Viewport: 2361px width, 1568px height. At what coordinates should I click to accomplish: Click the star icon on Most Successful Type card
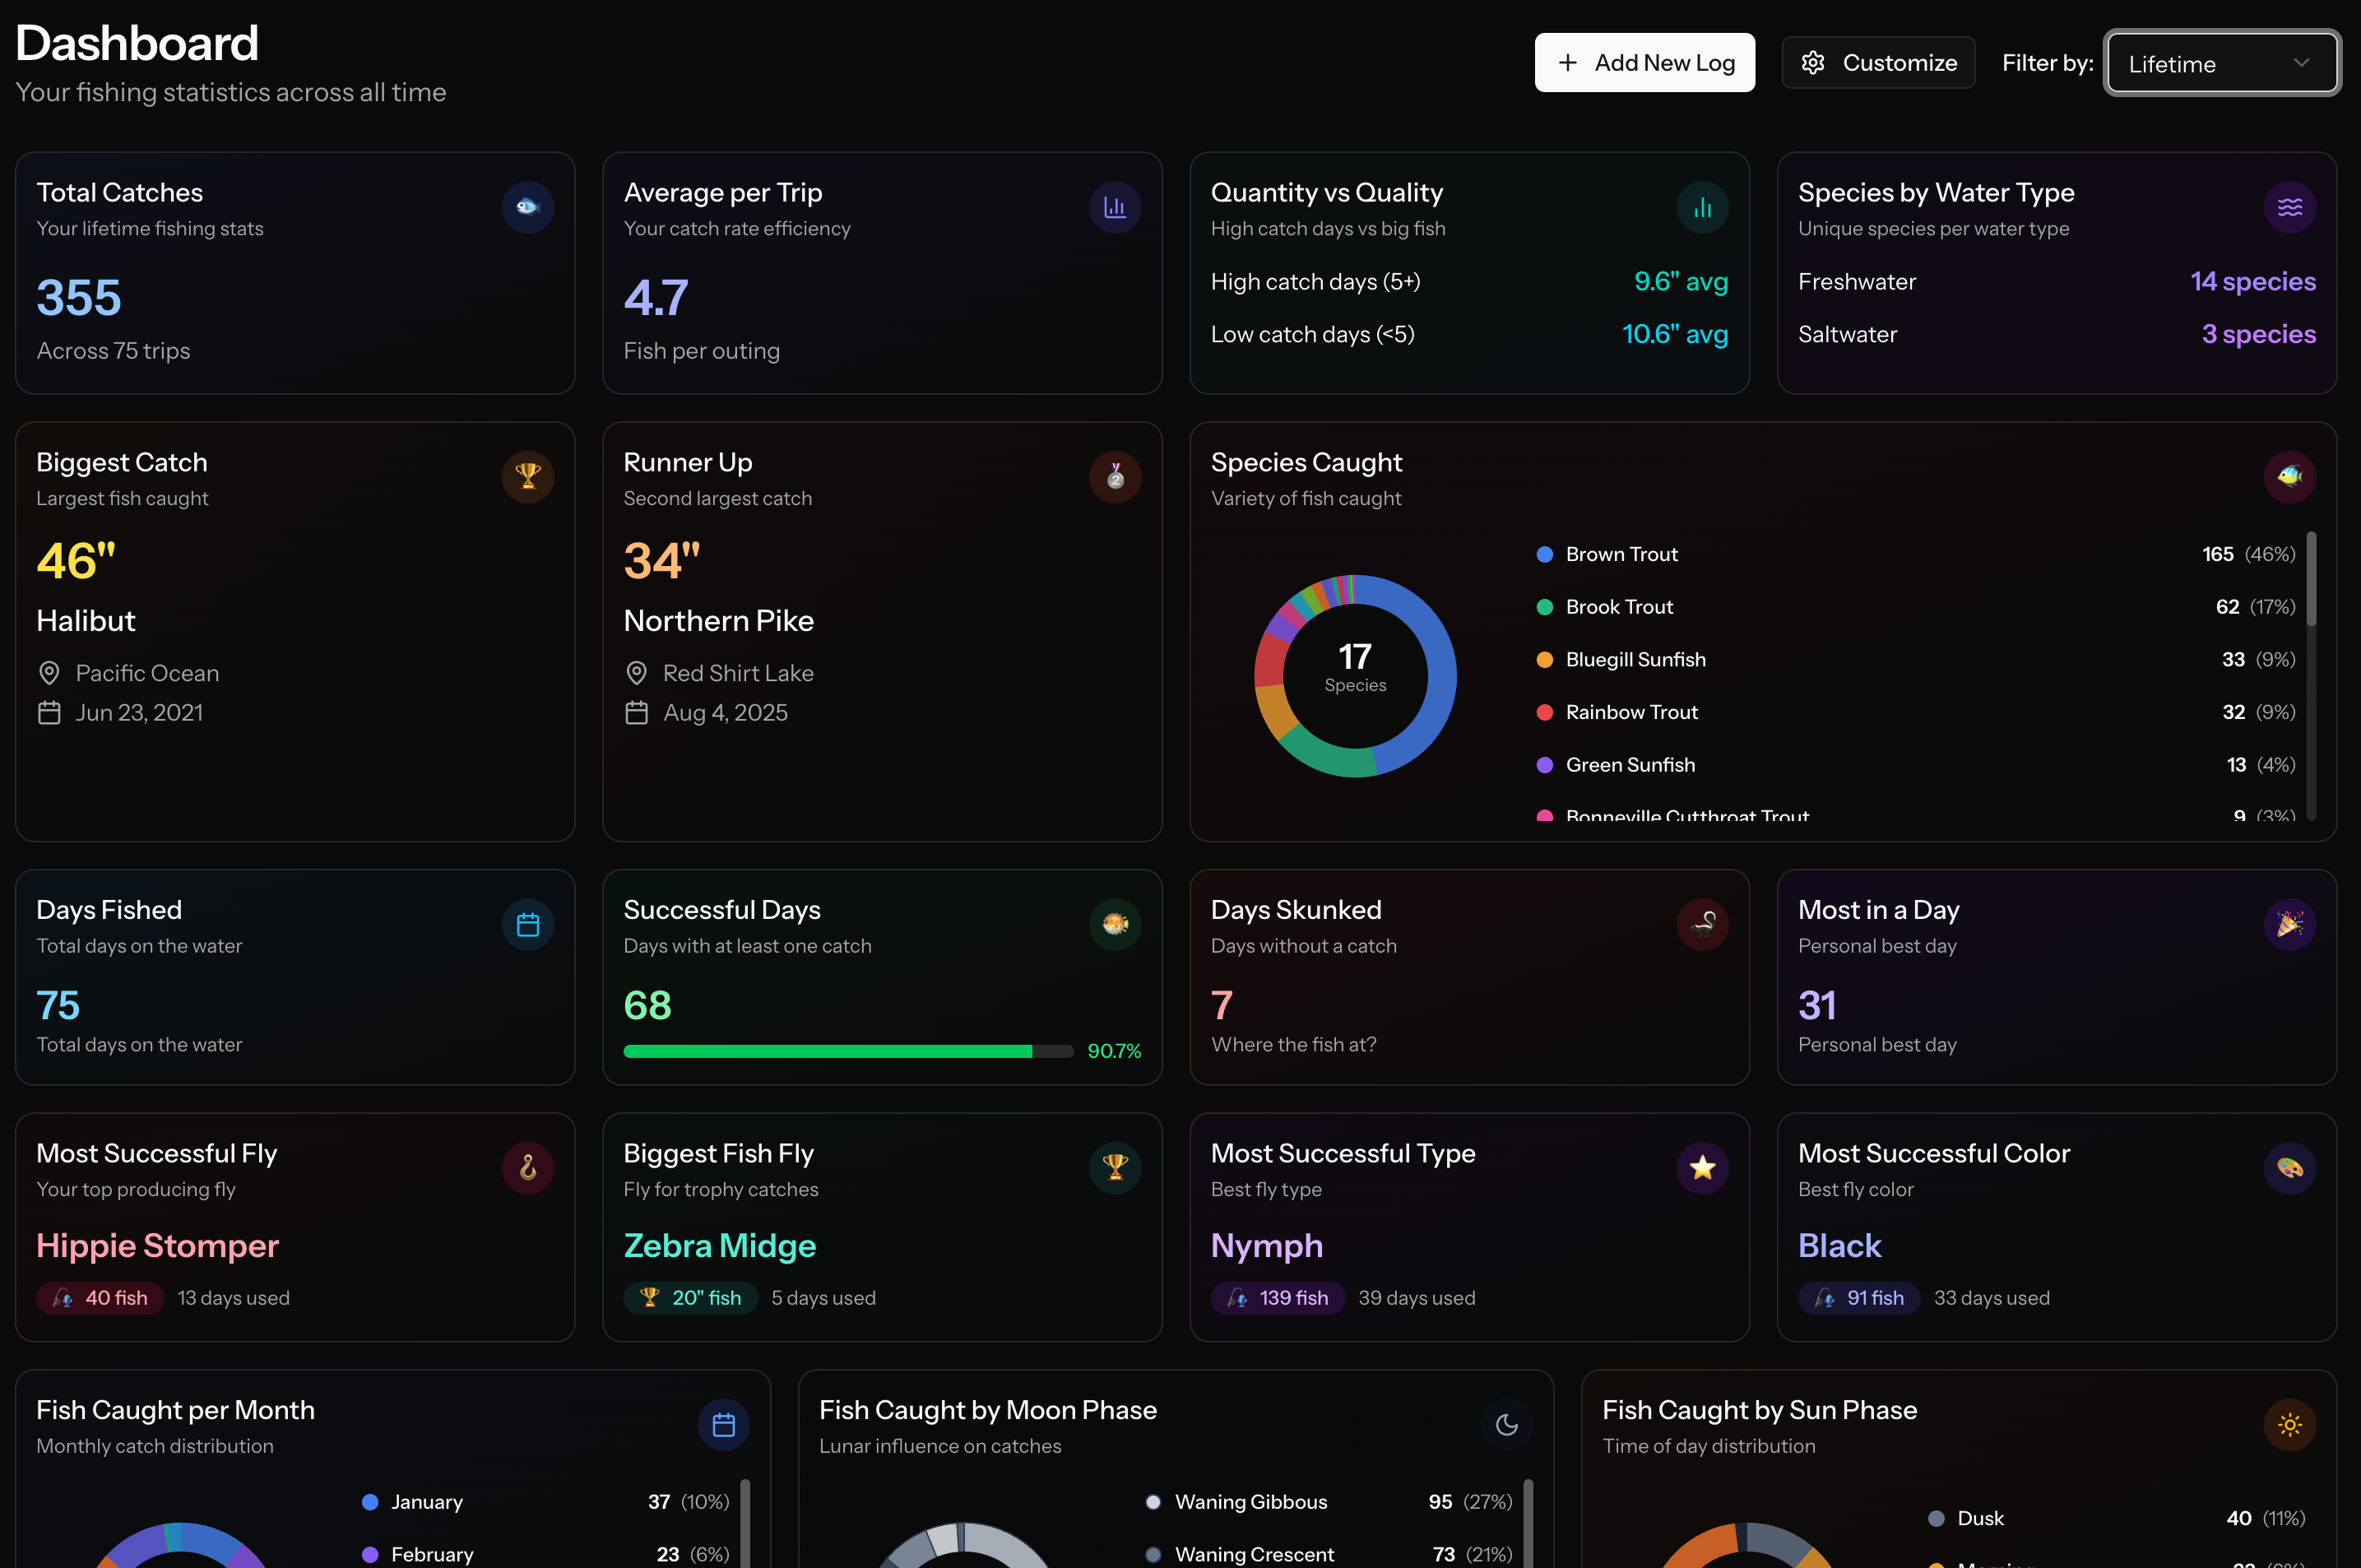point(1703,1168)
